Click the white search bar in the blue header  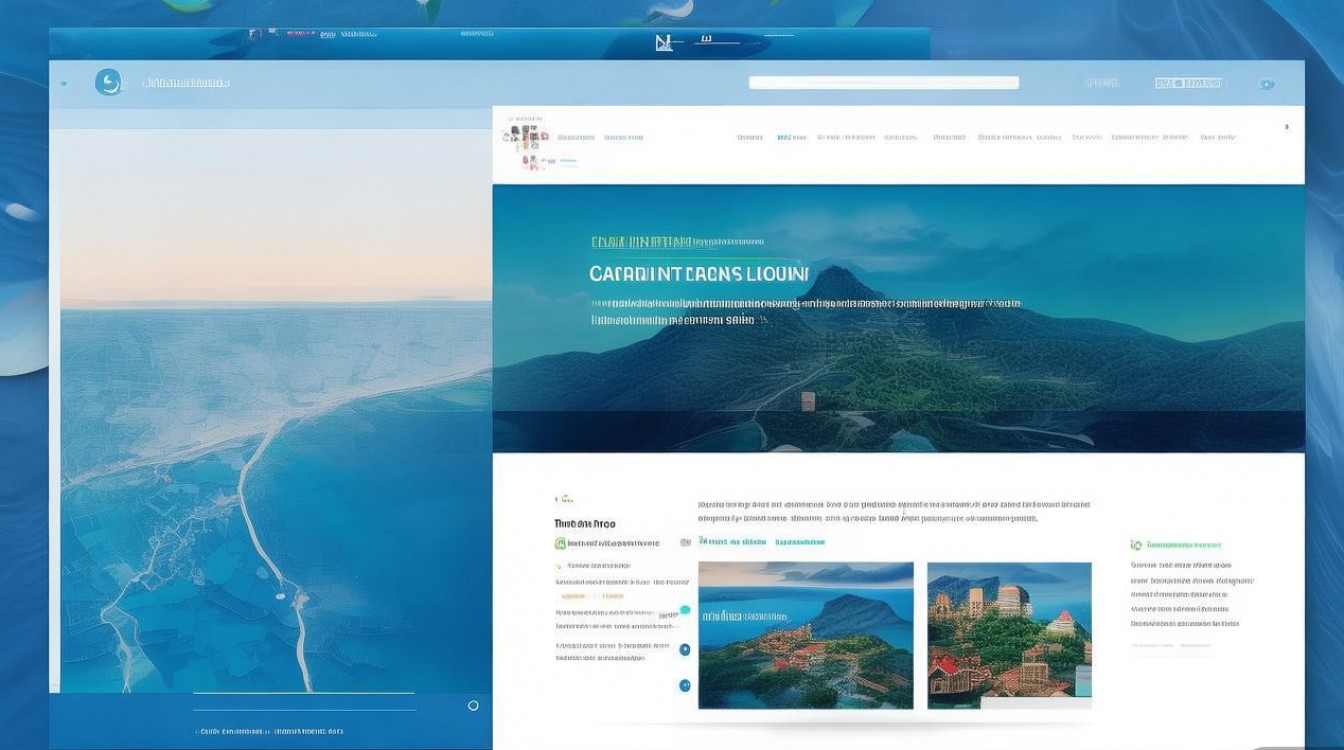click(884, 83)
